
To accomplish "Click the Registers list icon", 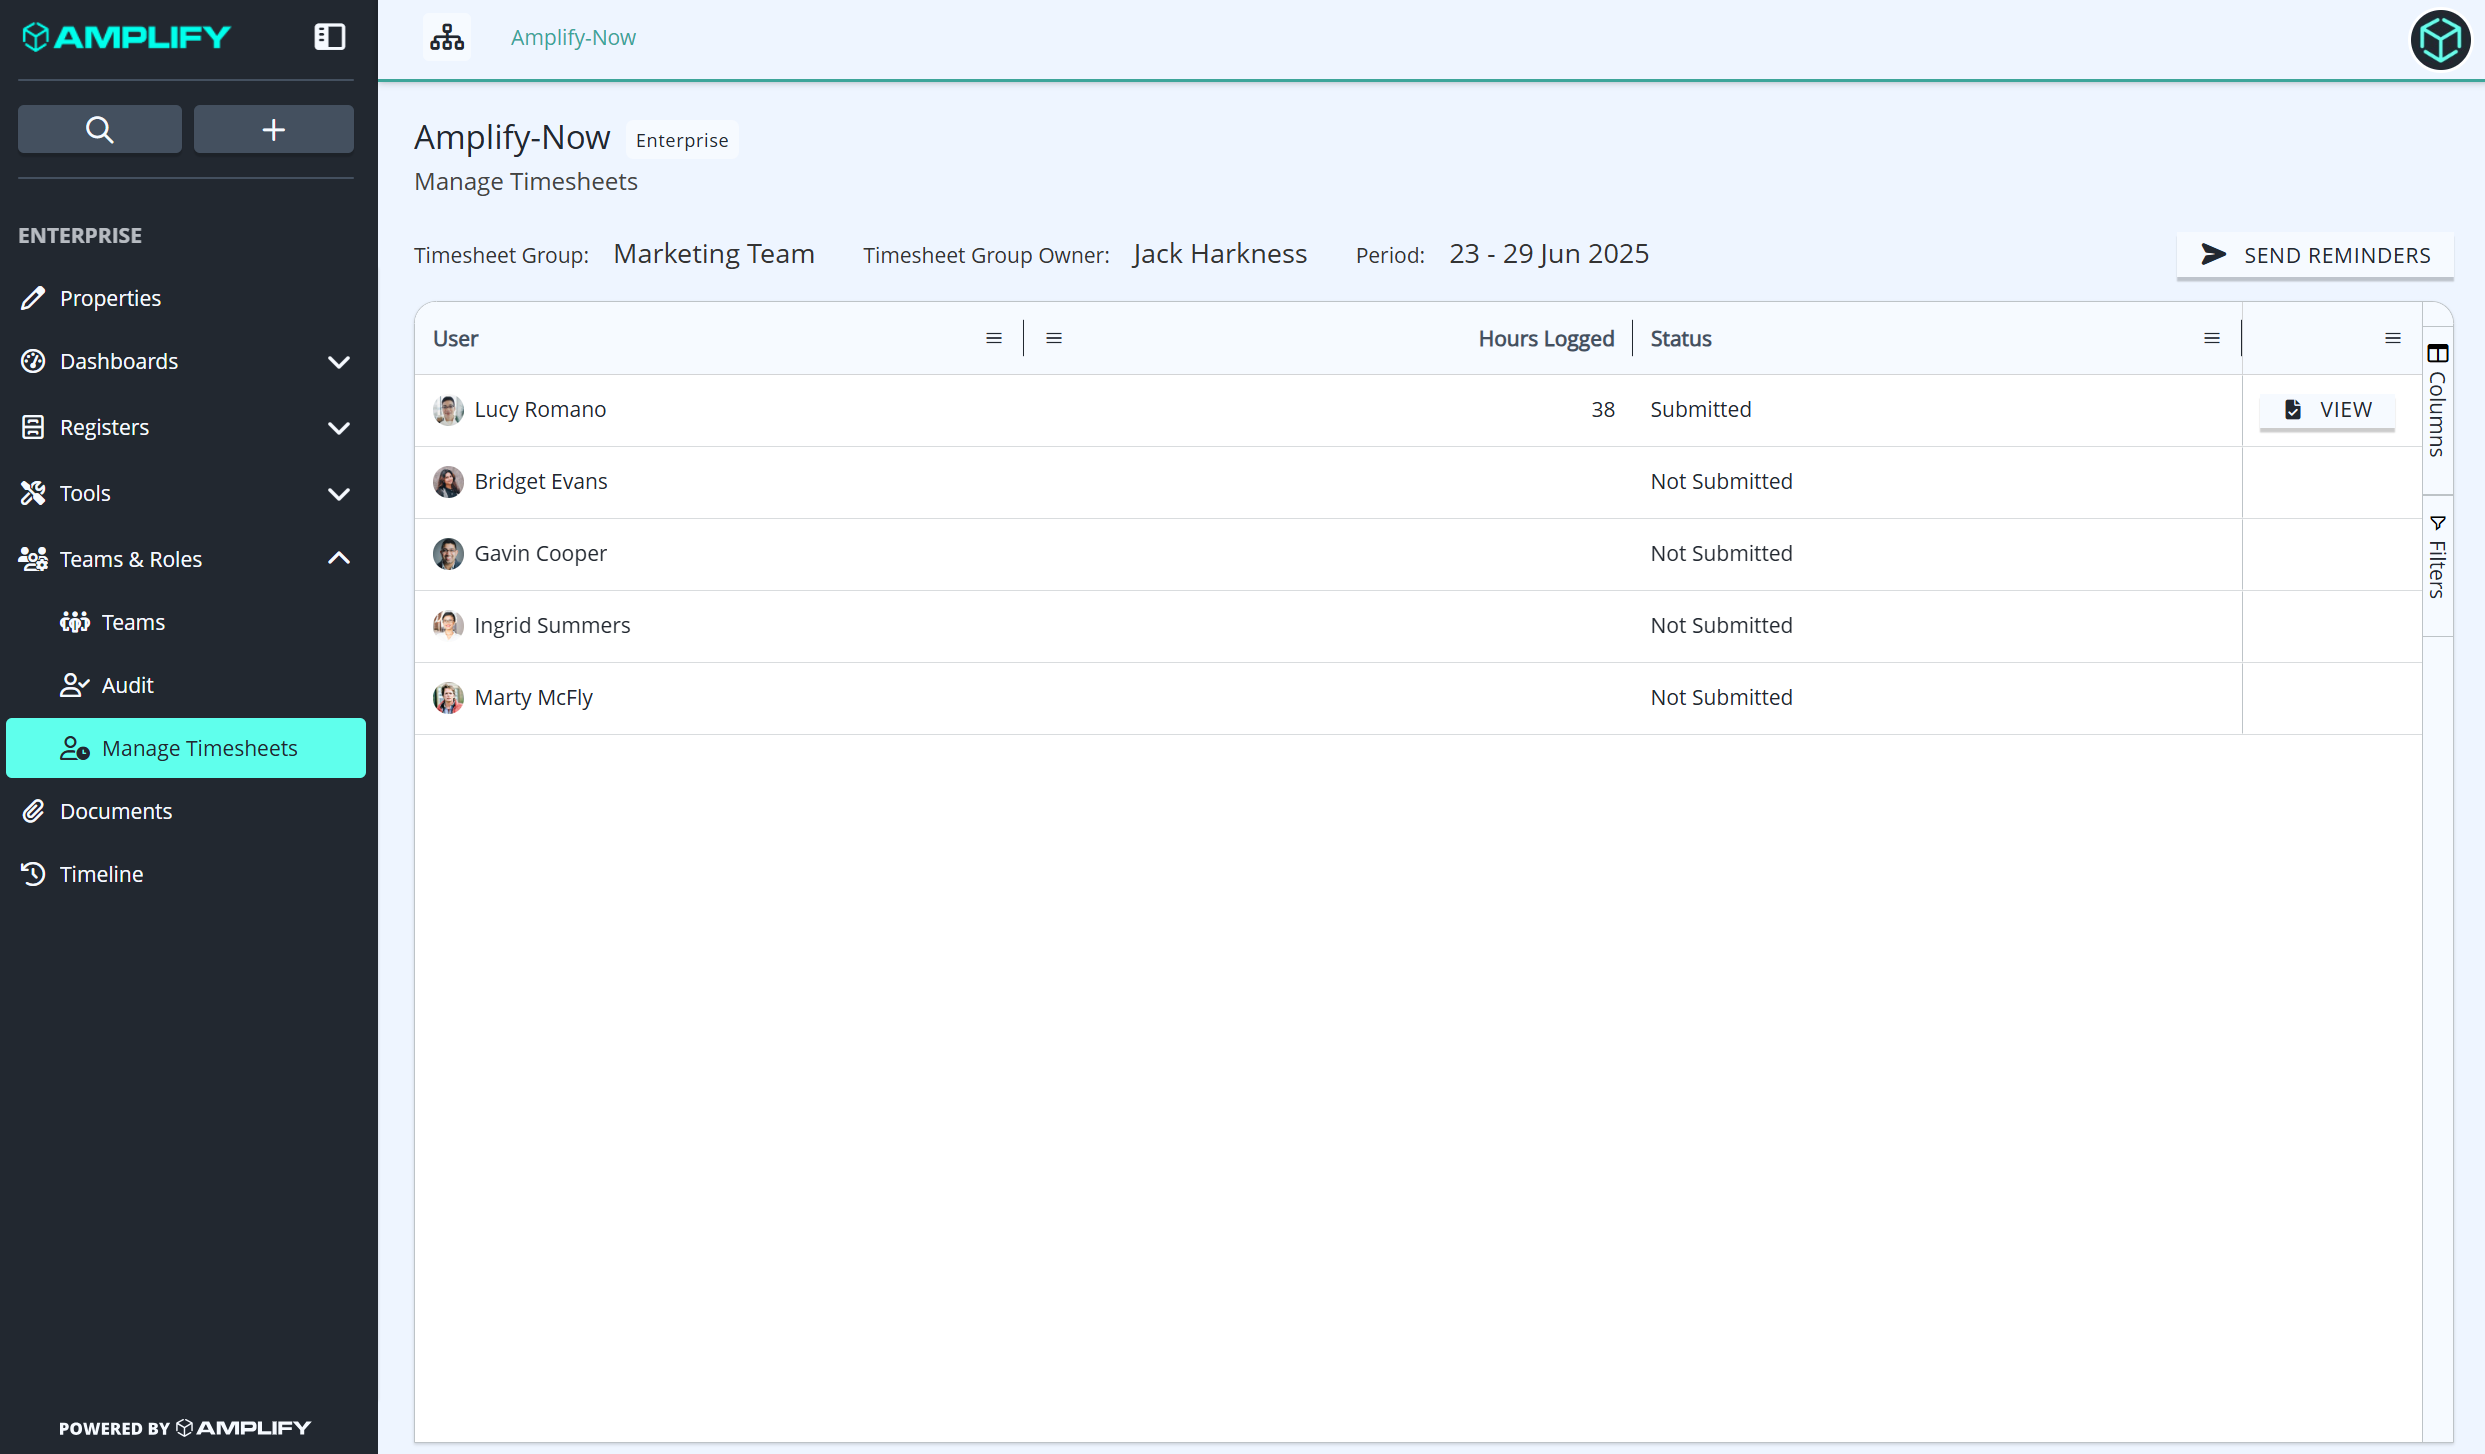I will (x=33, y=427).
